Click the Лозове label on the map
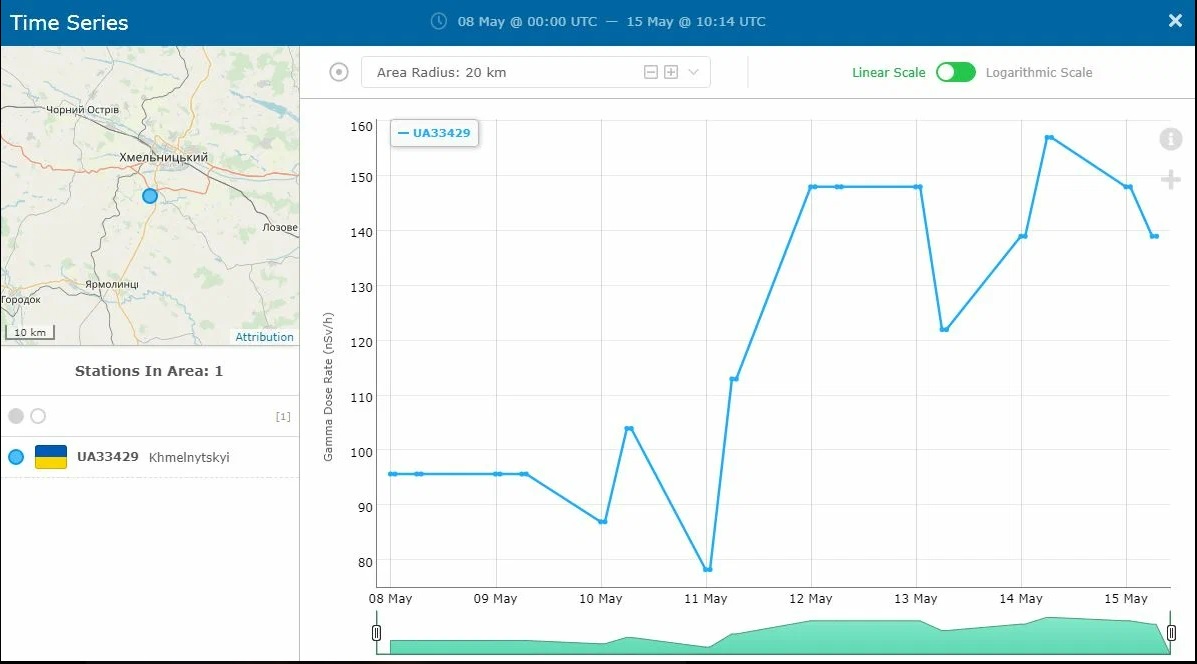 pos(280,227)
